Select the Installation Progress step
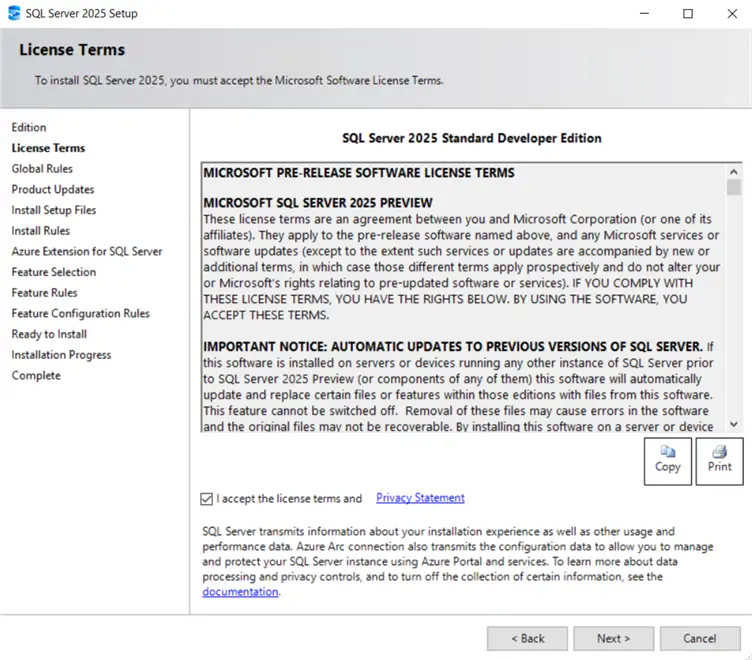752x660 pixels. [61, 354]
